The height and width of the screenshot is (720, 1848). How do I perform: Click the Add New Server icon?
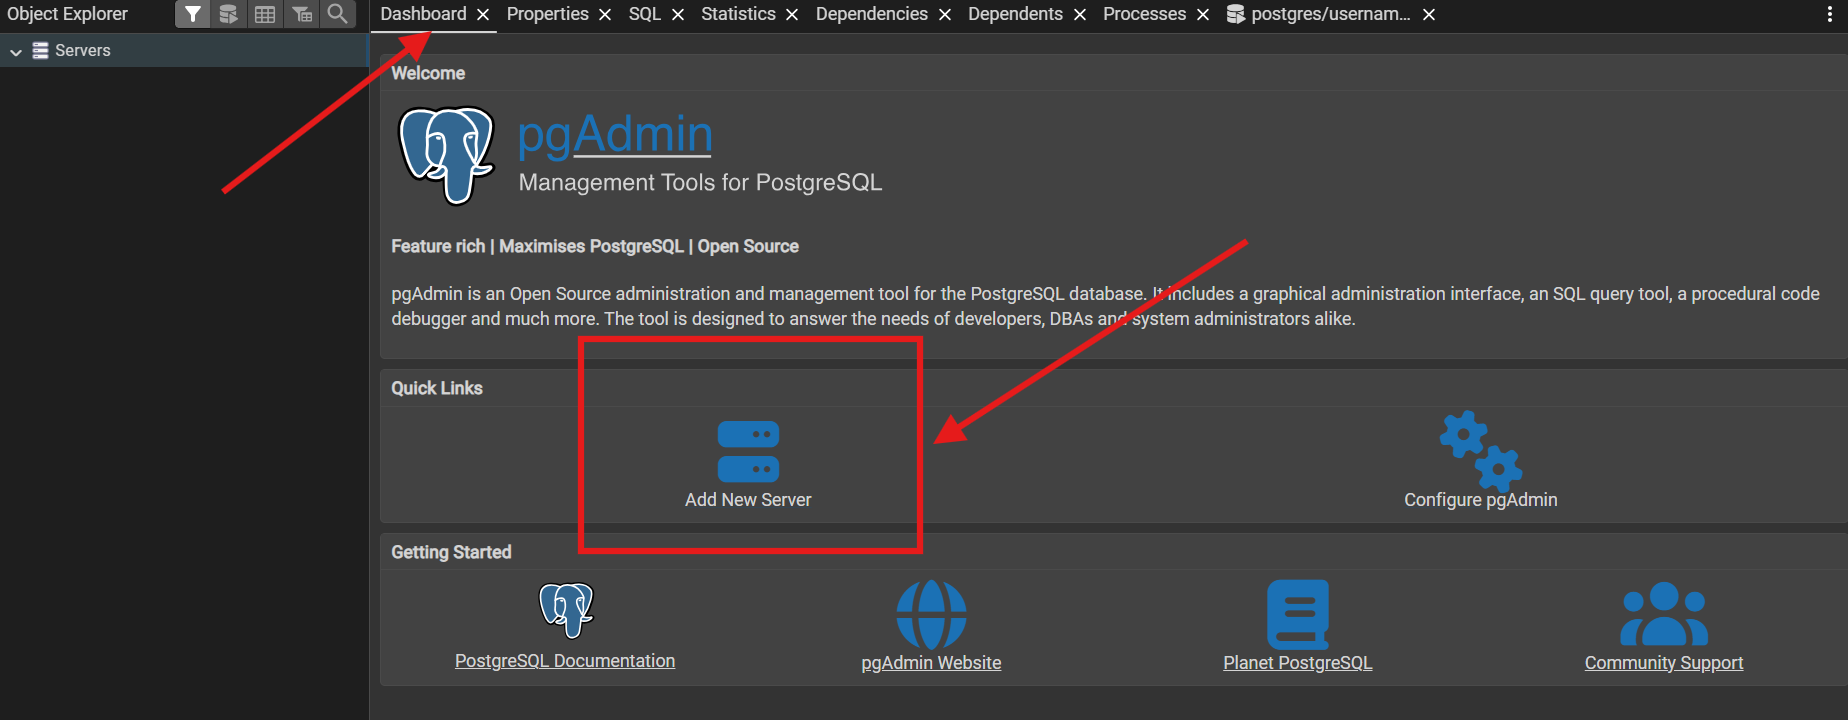pyautogui.click(x=748, y=452)
